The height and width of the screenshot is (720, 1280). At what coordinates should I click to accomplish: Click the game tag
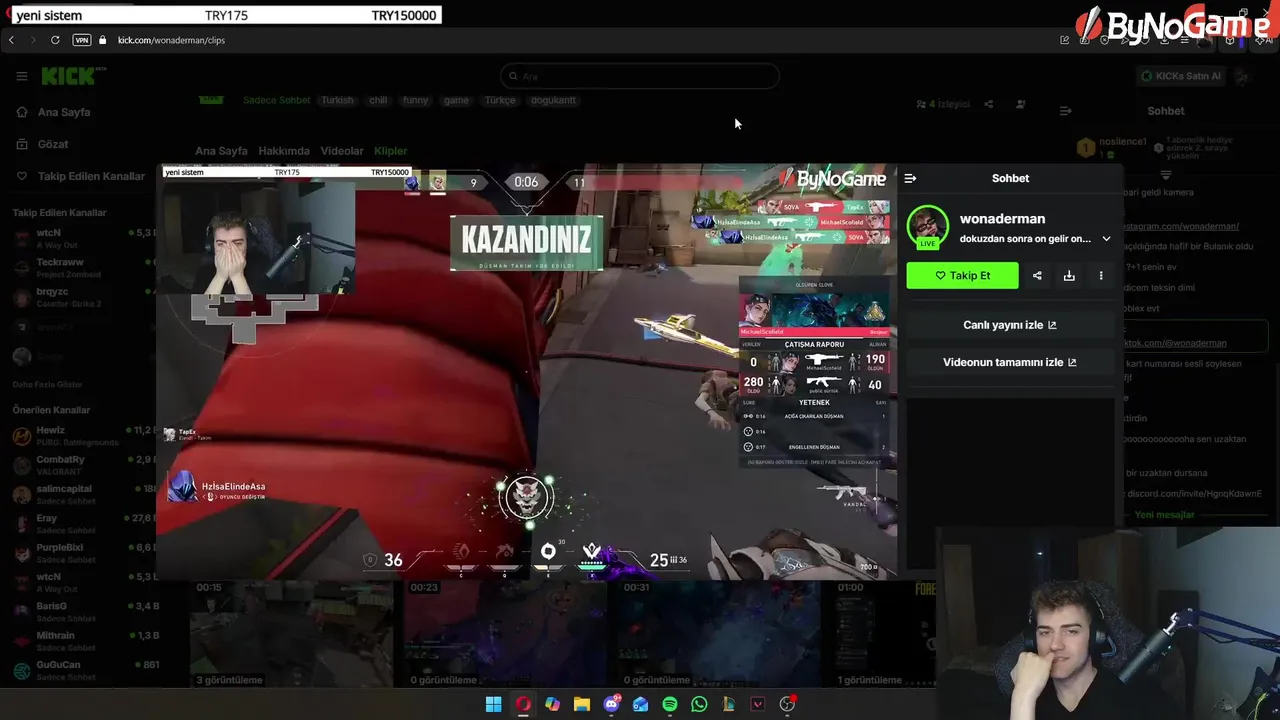(456, 100)
